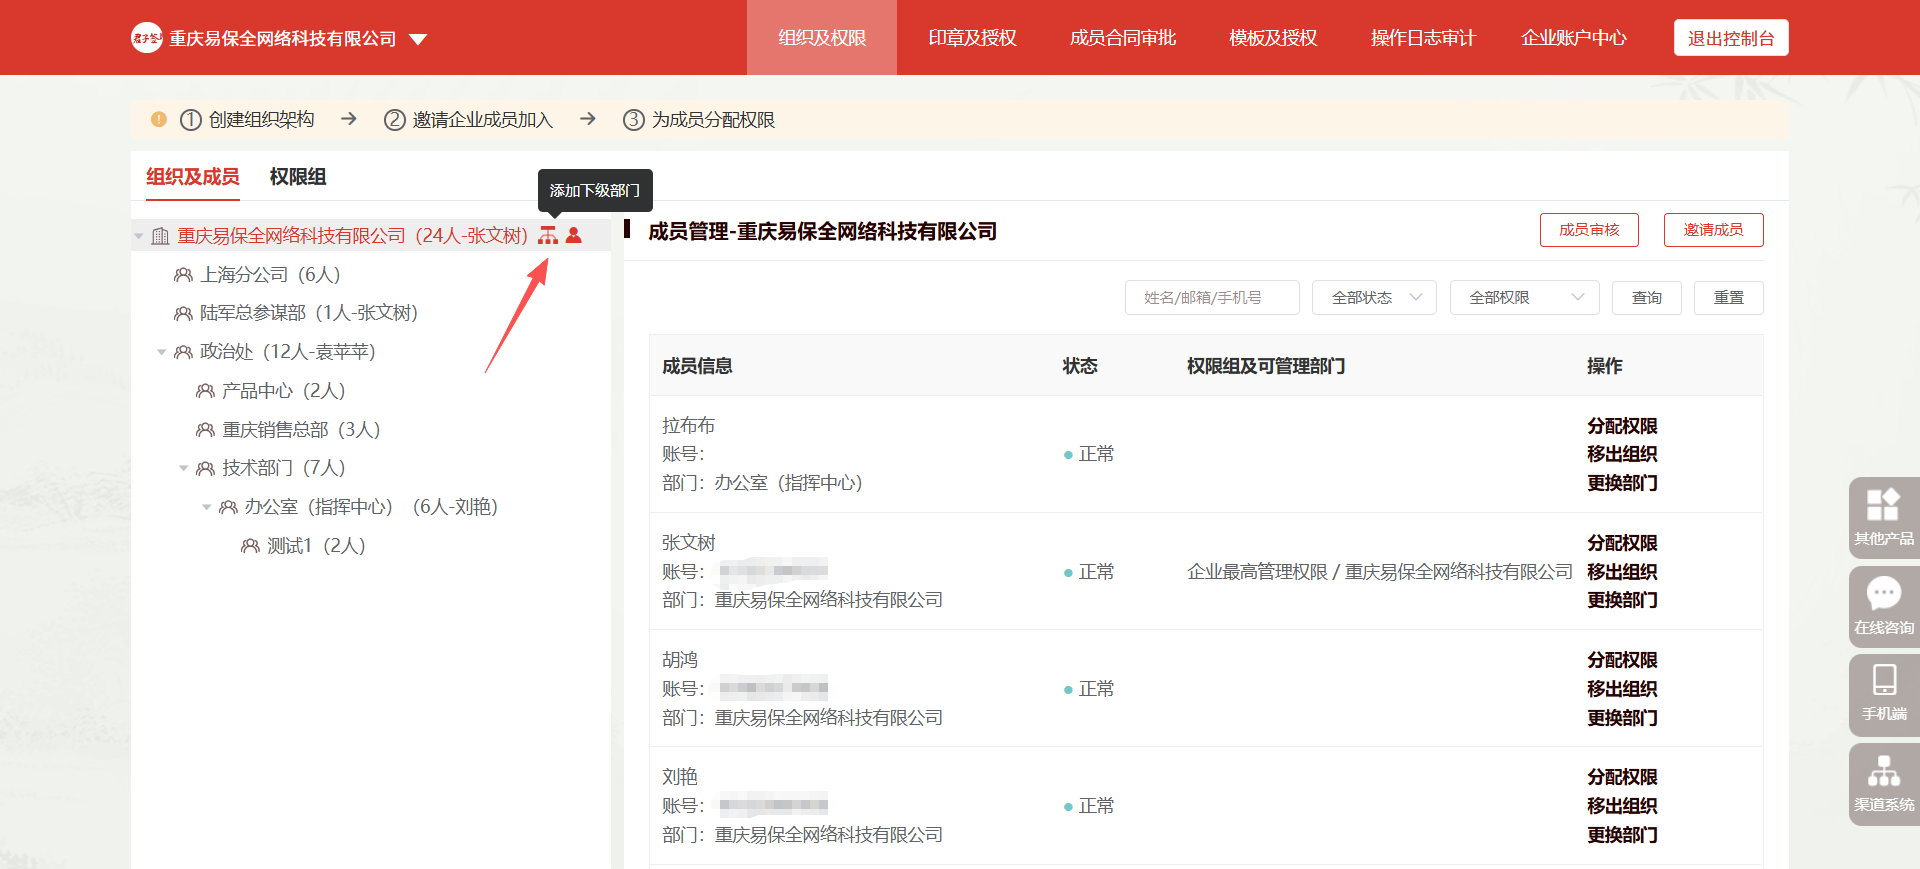Collapse the 办公室 (指挥中心) tree node
This screenshot has width=1920, height=869.
207,507
